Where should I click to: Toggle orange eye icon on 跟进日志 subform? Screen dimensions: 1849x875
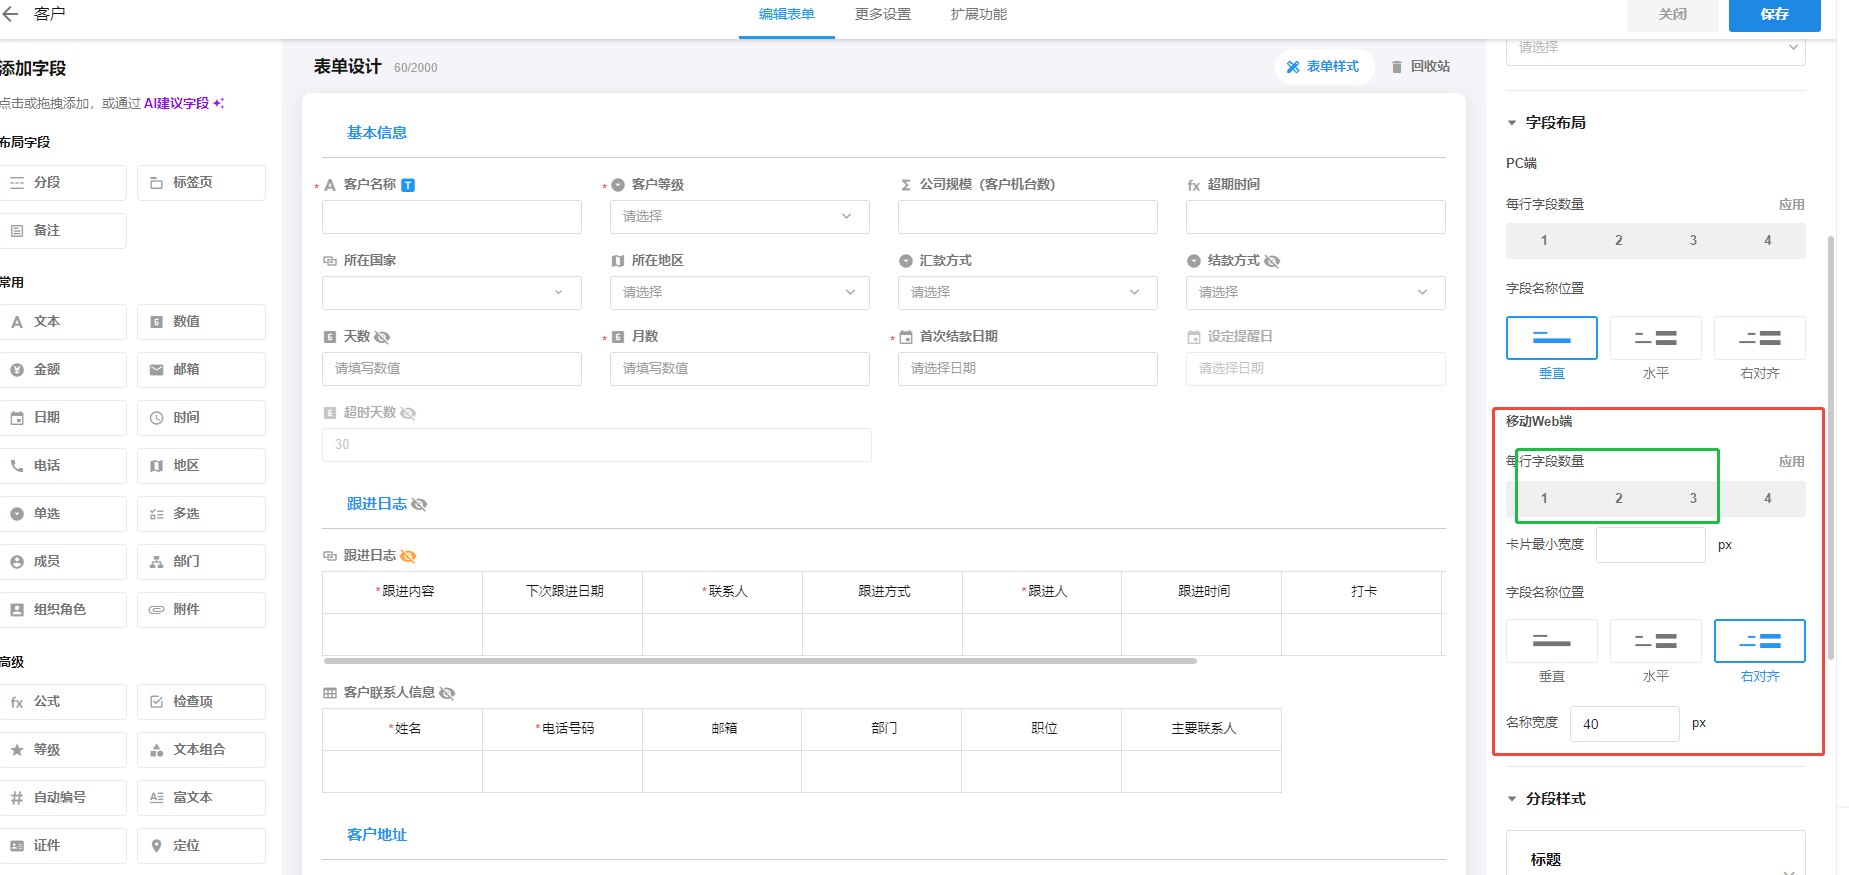pyautogui.click(x=408, y=556)
